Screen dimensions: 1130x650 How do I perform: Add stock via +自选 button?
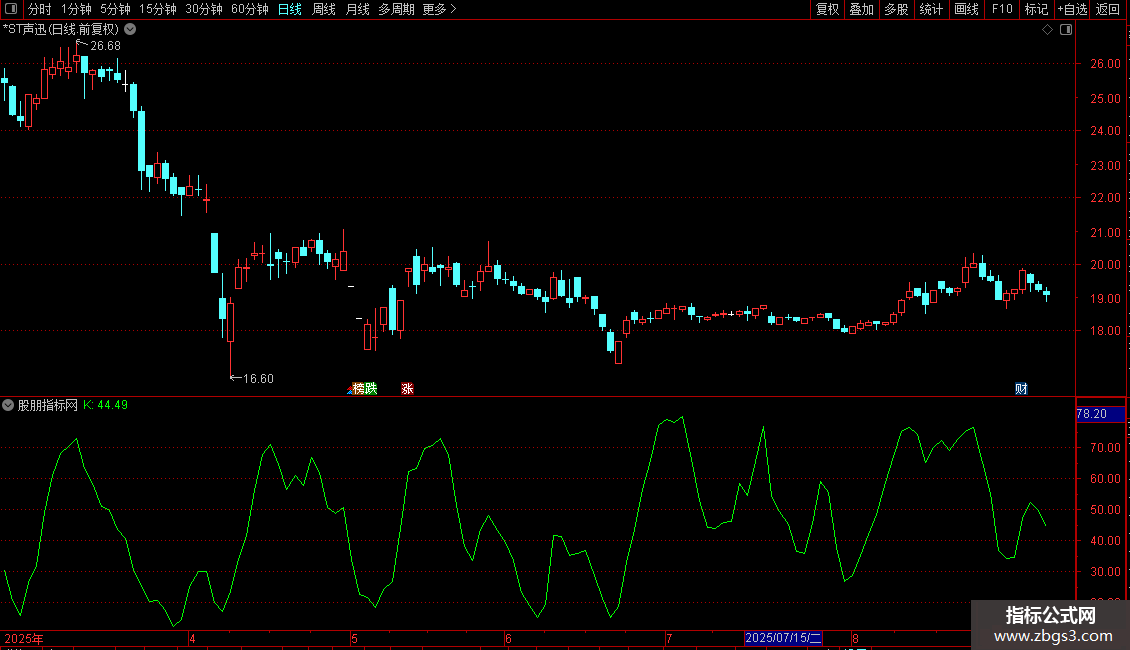click(x=1072, y=9)
